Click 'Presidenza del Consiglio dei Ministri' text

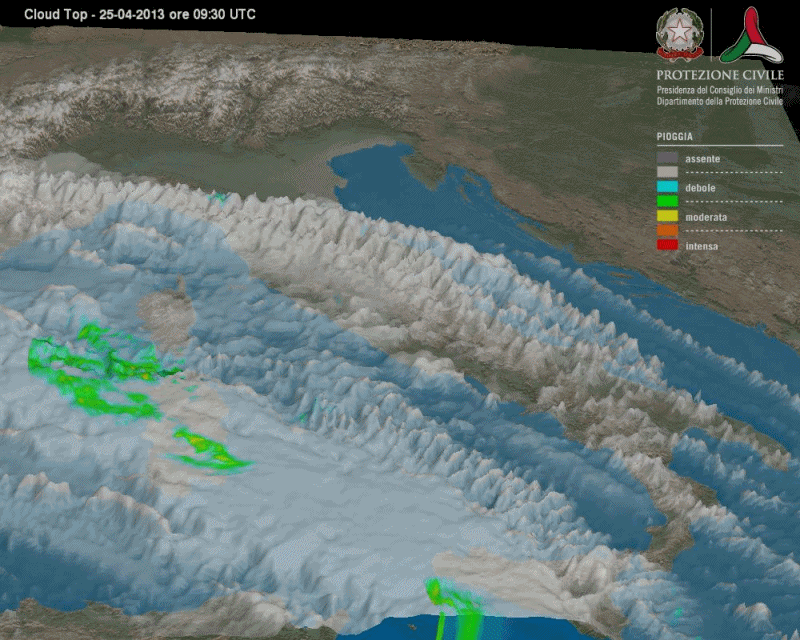(720, 90)
